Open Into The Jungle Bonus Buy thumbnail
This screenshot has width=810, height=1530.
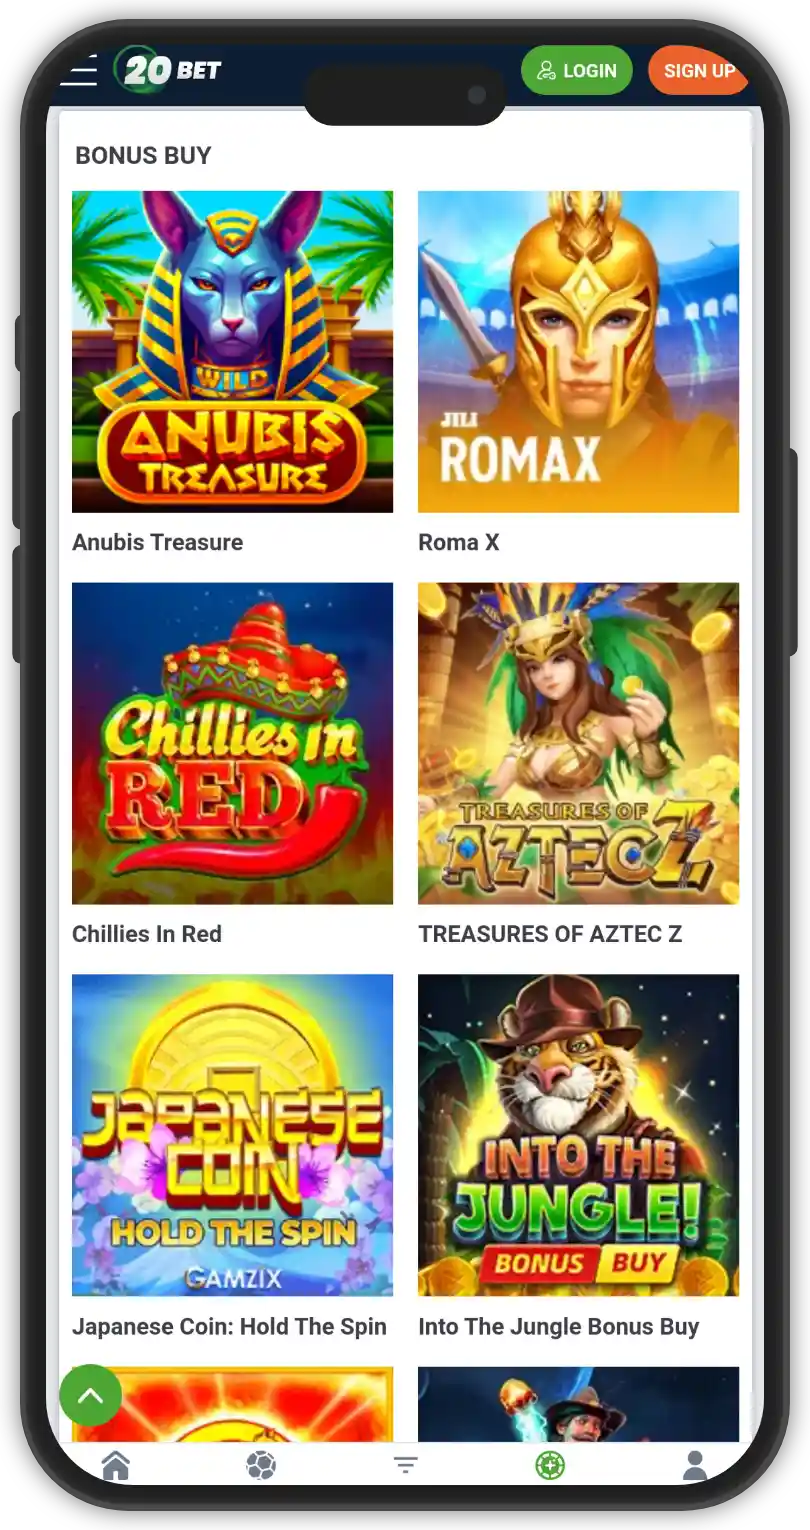pos(578,1136)
